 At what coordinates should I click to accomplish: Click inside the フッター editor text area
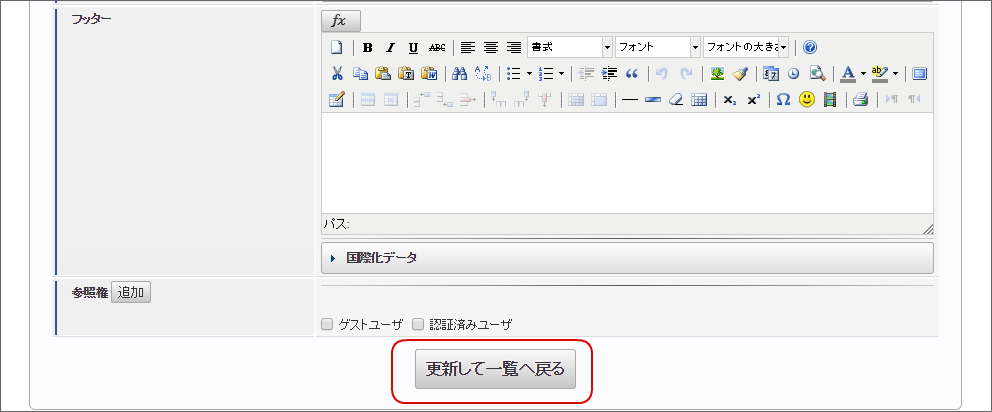click(627, 163)
